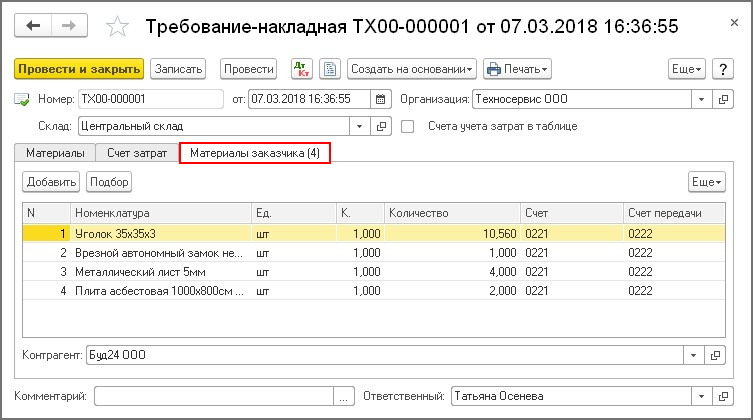Switch to the Материалы tab

click(54, 153)
